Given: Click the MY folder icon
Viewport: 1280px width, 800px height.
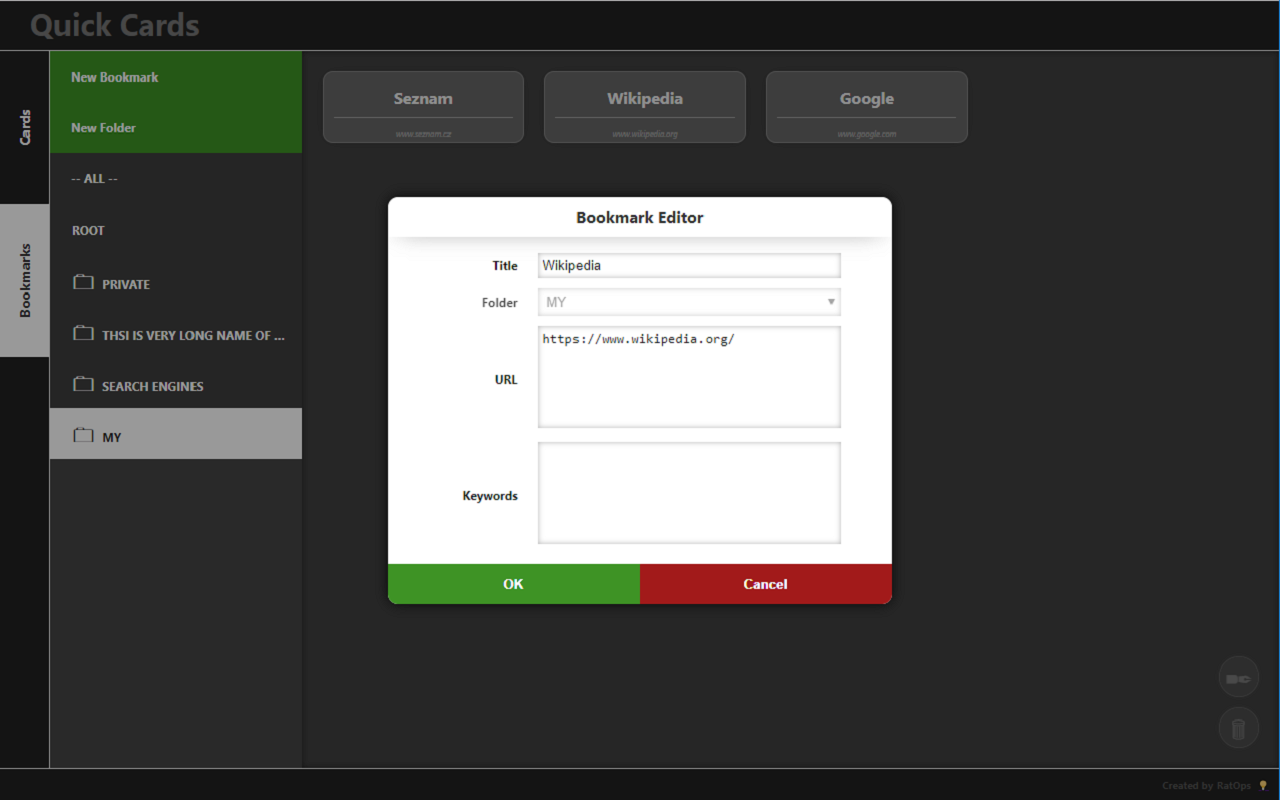Looking at the screenshot, I should click(x=83, y=436).
